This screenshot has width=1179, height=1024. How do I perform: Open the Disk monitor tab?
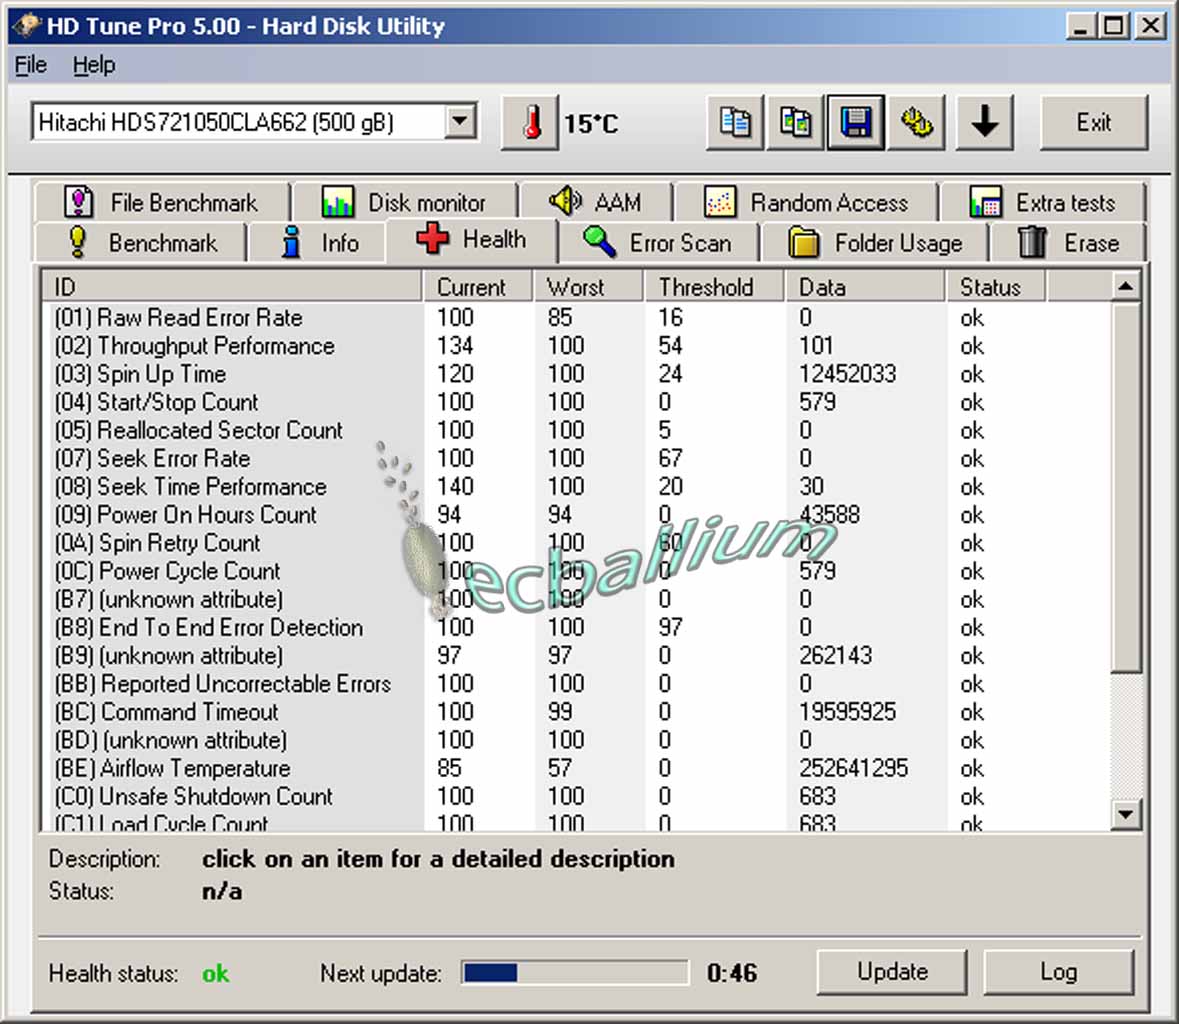(404, 203)
